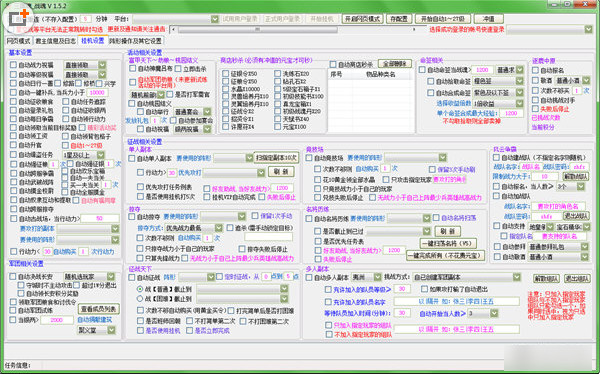This screenshot has height=374, width=600.
Task: Check the 元宝X100 shop item
Action: click(278, 127)
